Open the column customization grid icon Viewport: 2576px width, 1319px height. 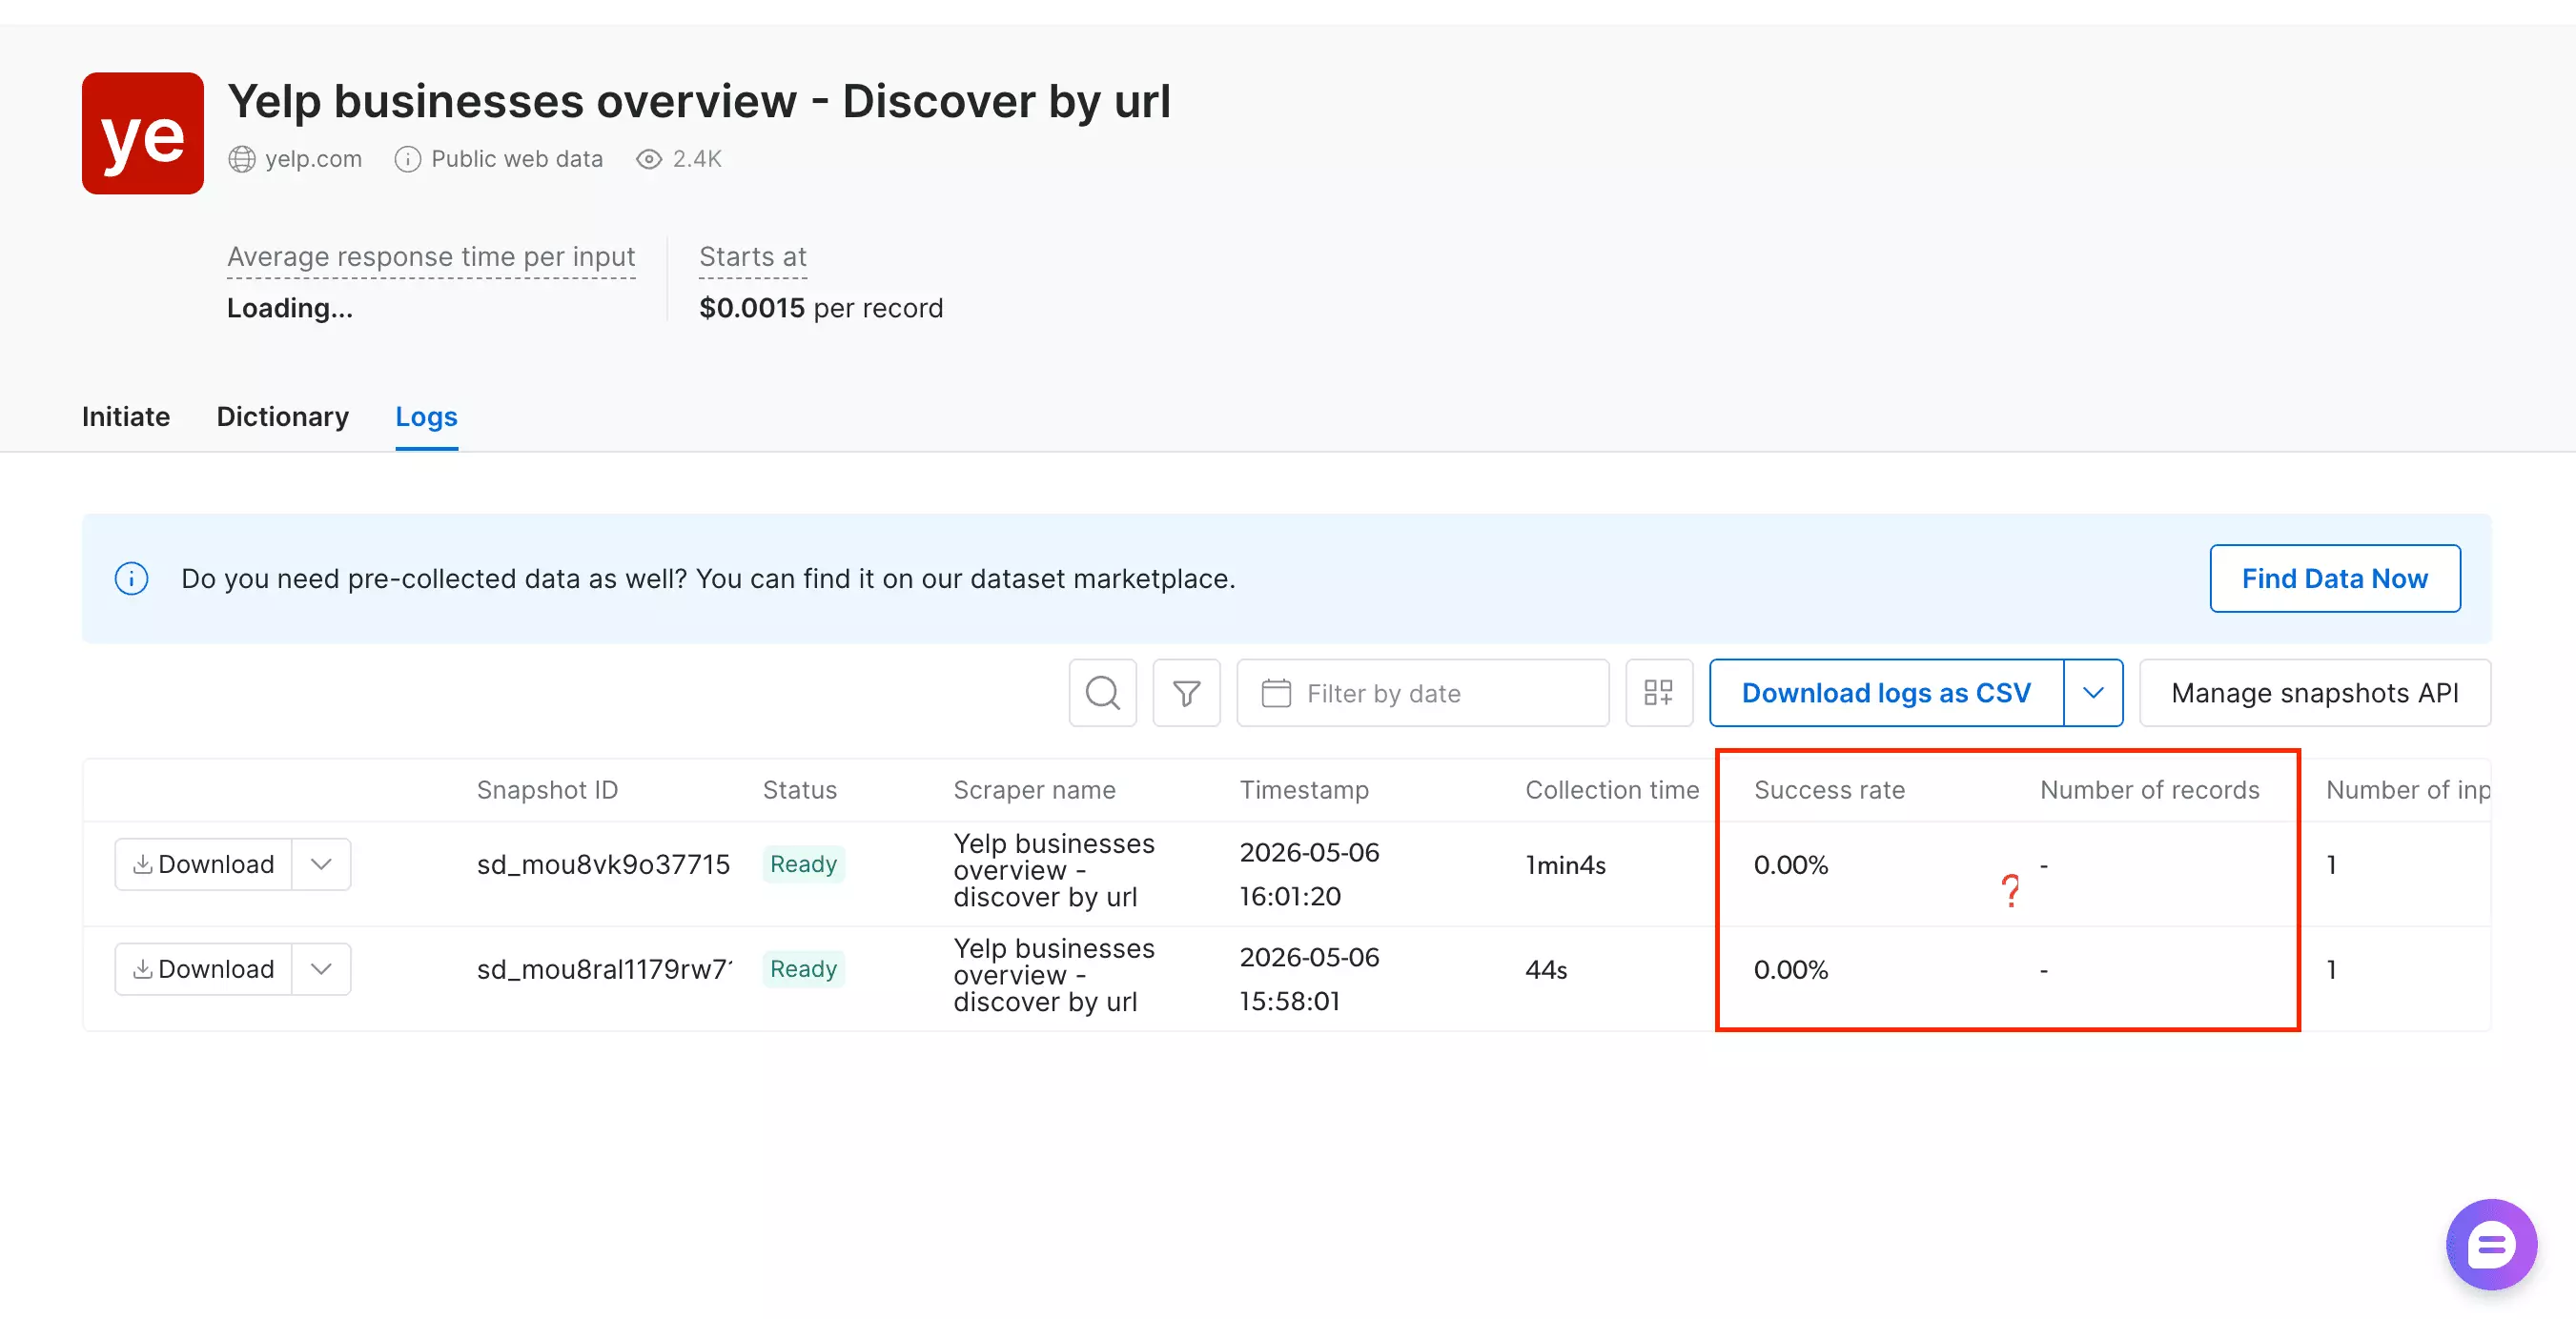(1659, 692)
